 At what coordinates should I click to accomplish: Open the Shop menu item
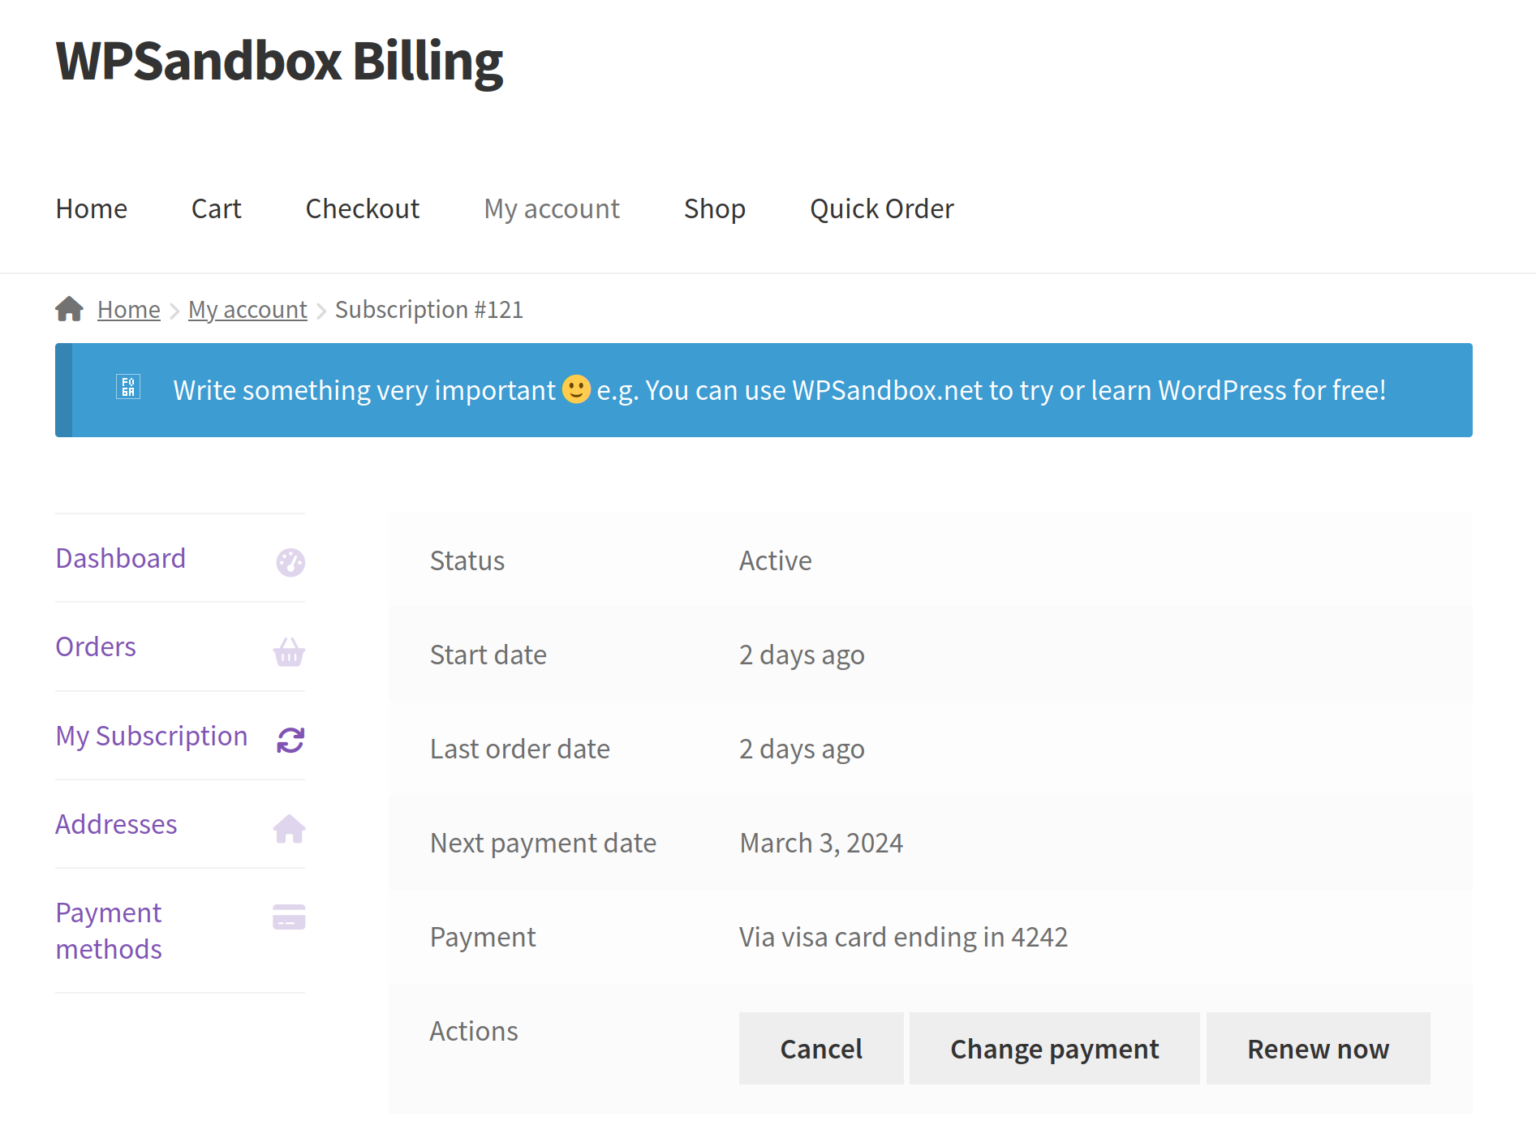click(x=714, y=208)
